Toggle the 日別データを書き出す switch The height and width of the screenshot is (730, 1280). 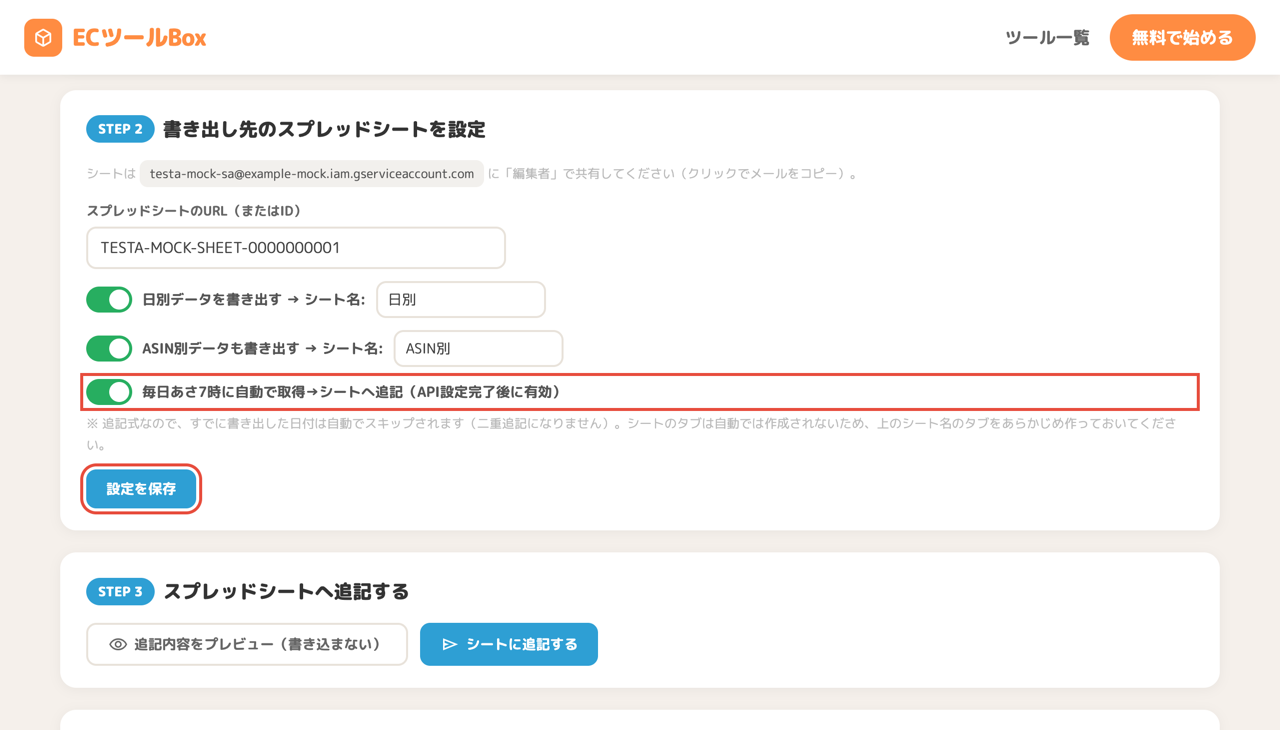click(x=109, y=299)
